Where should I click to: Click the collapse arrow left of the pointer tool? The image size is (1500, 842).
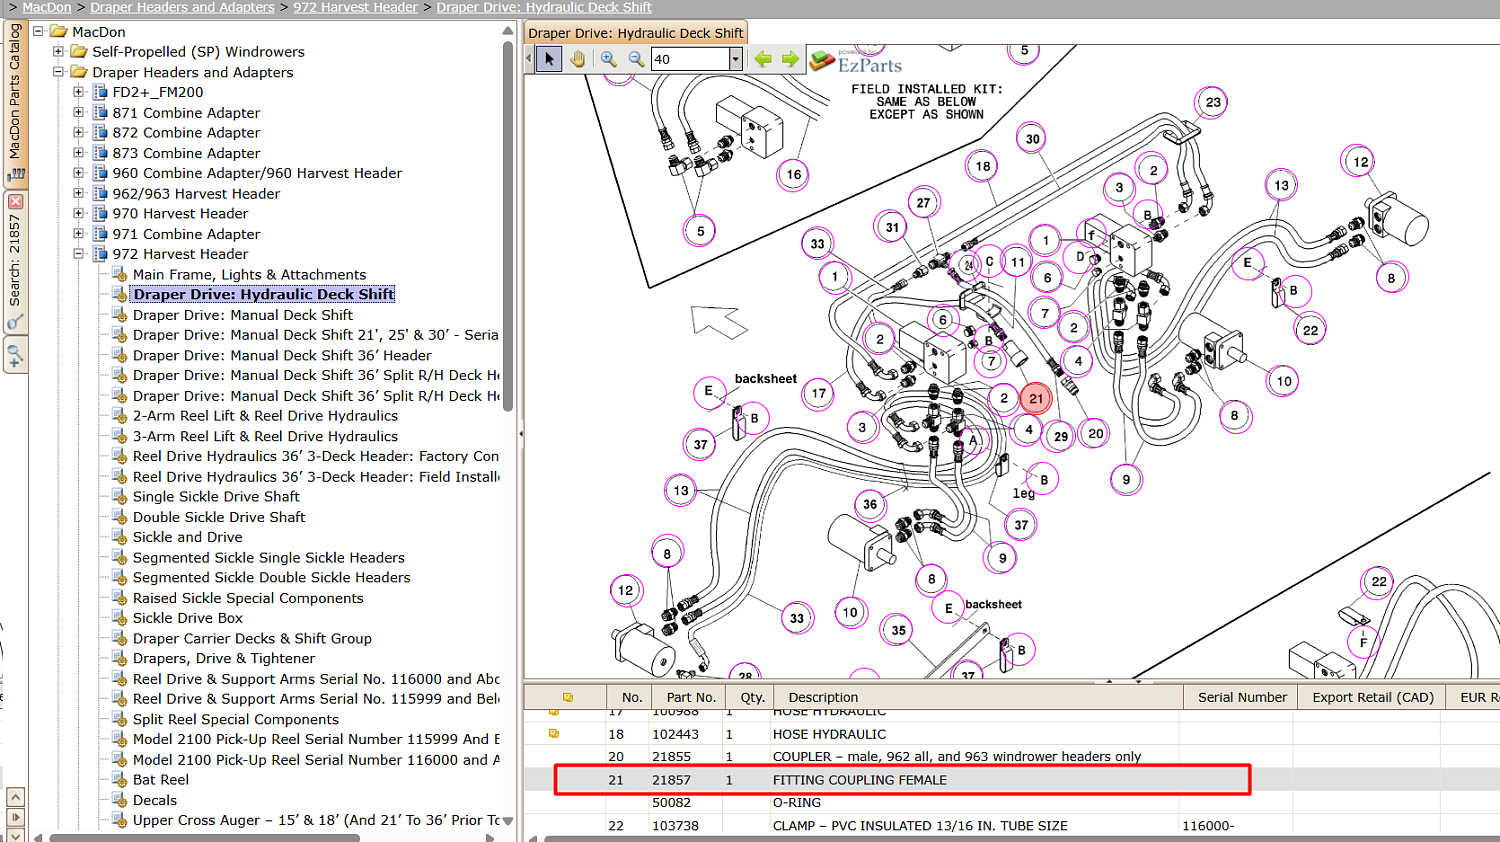click(x=529, y=59)
